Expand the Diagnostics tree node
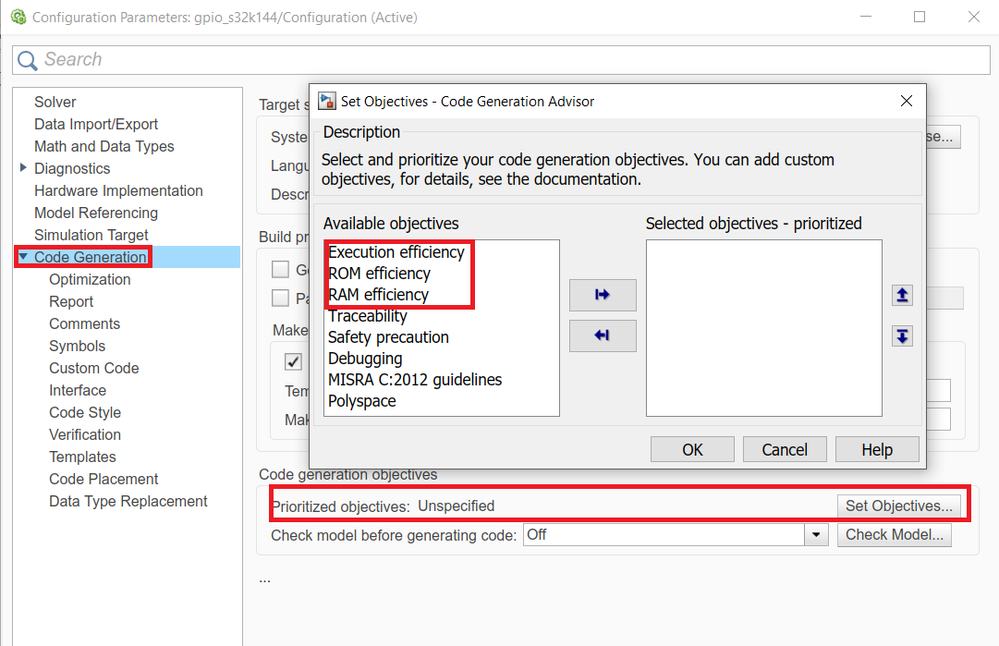 [24, 168]
